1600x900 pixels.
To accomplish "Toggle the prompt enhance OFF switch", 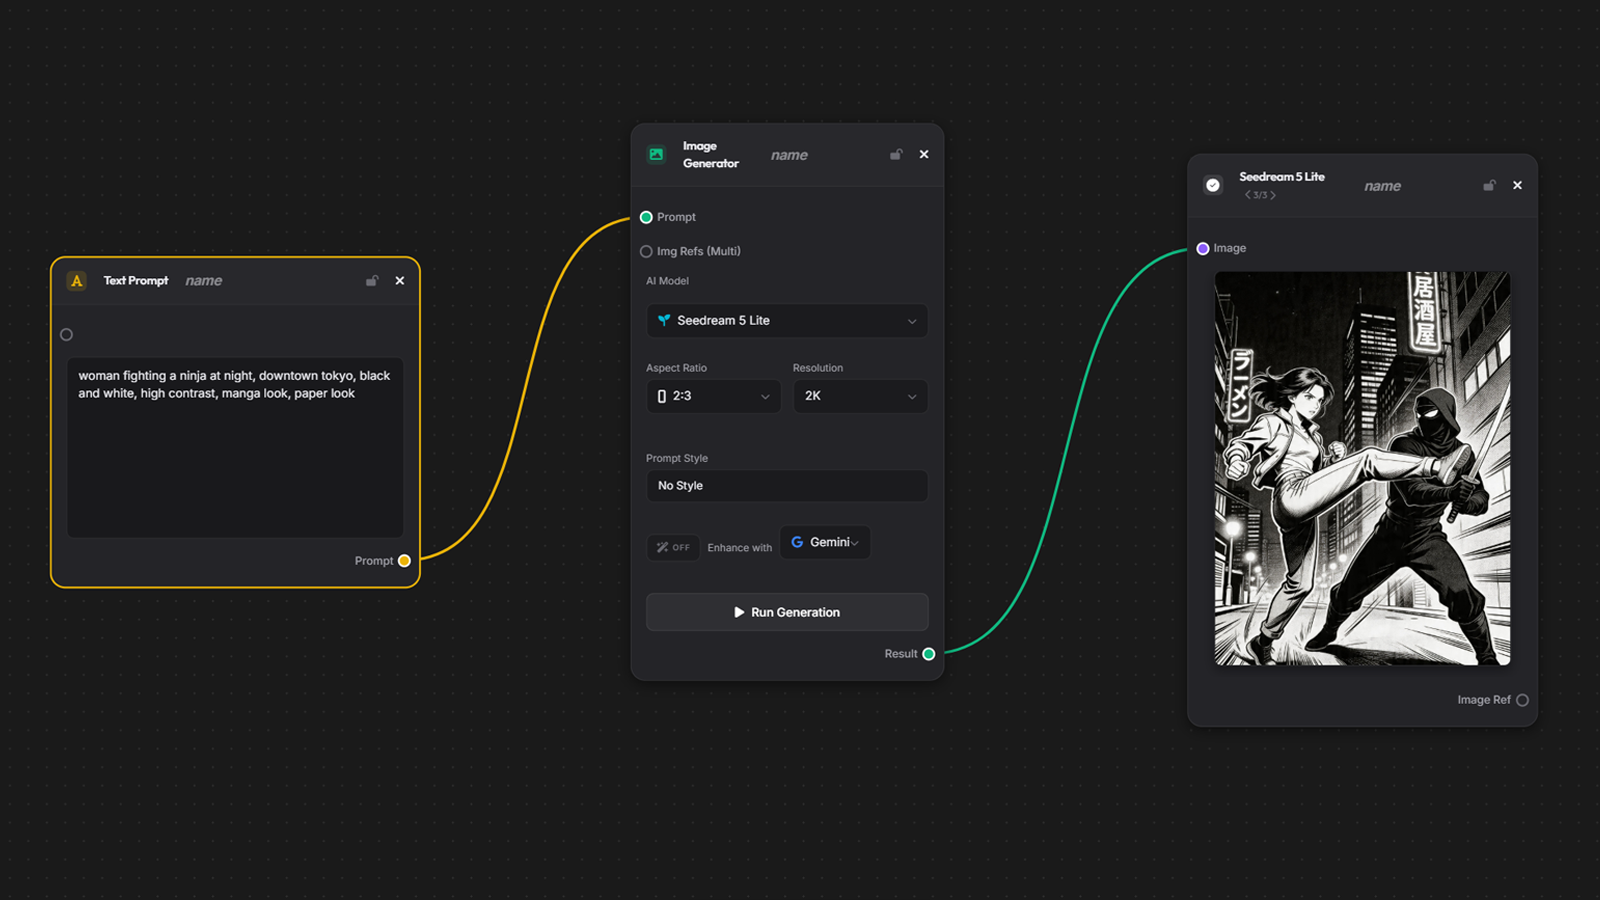I will pos(673,547).
